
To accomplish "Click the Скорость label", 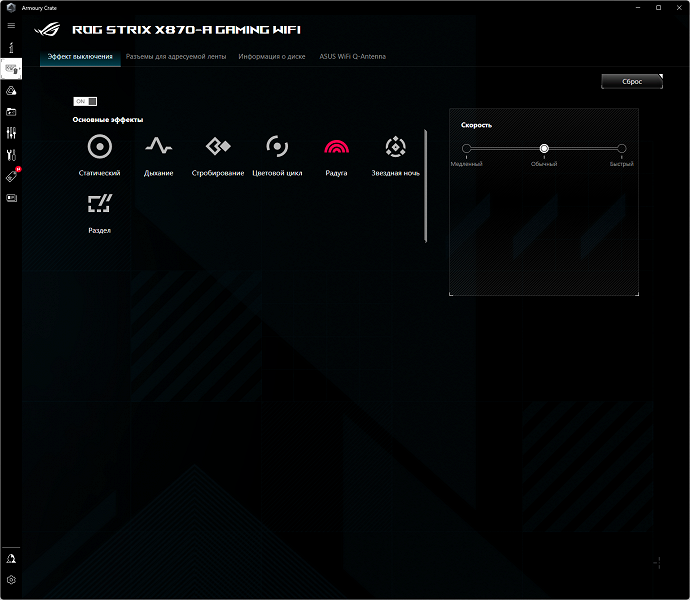I will [476, 125].
